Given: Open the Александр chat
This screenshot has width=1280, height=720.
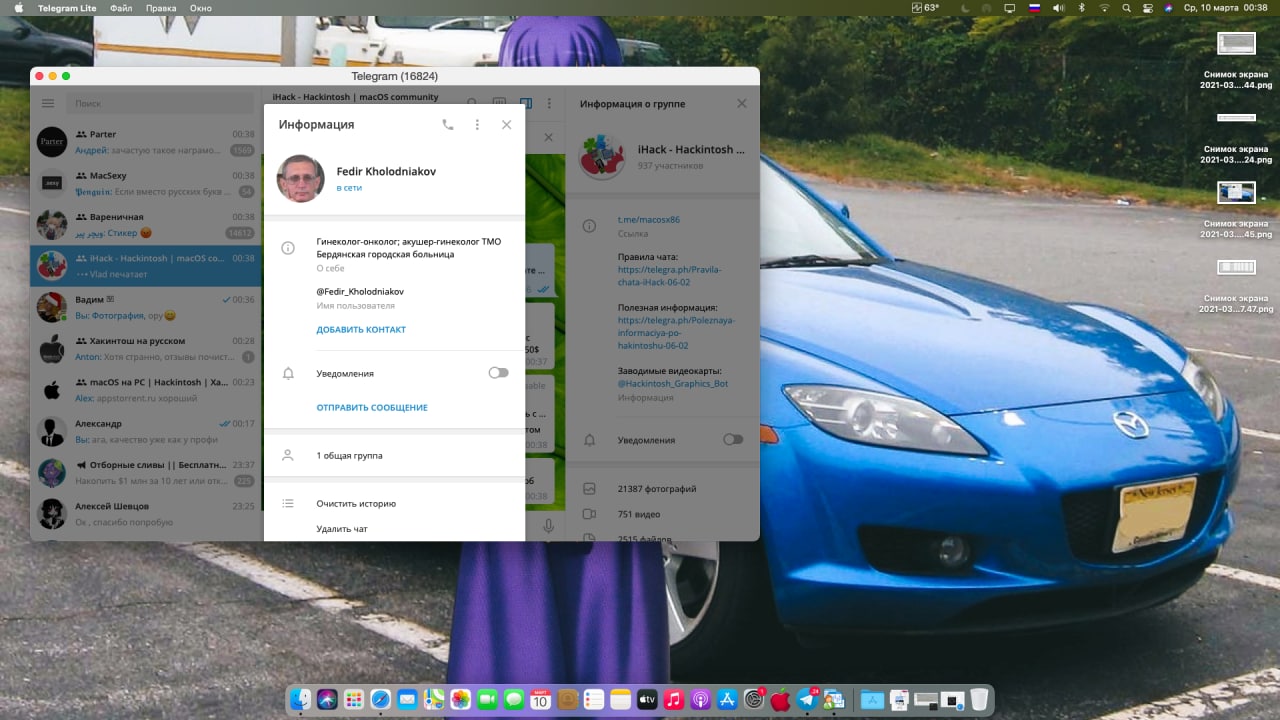Looking at the screenshot, I should pos(146,431).
